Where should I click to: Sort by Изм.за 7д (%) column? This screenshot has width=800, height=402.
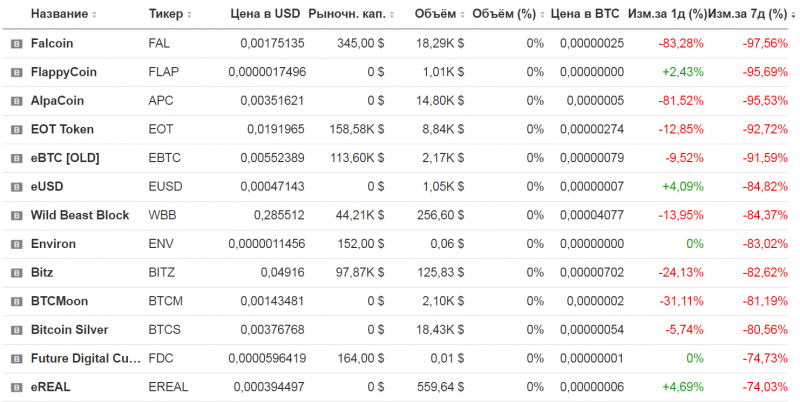point(748,15)
